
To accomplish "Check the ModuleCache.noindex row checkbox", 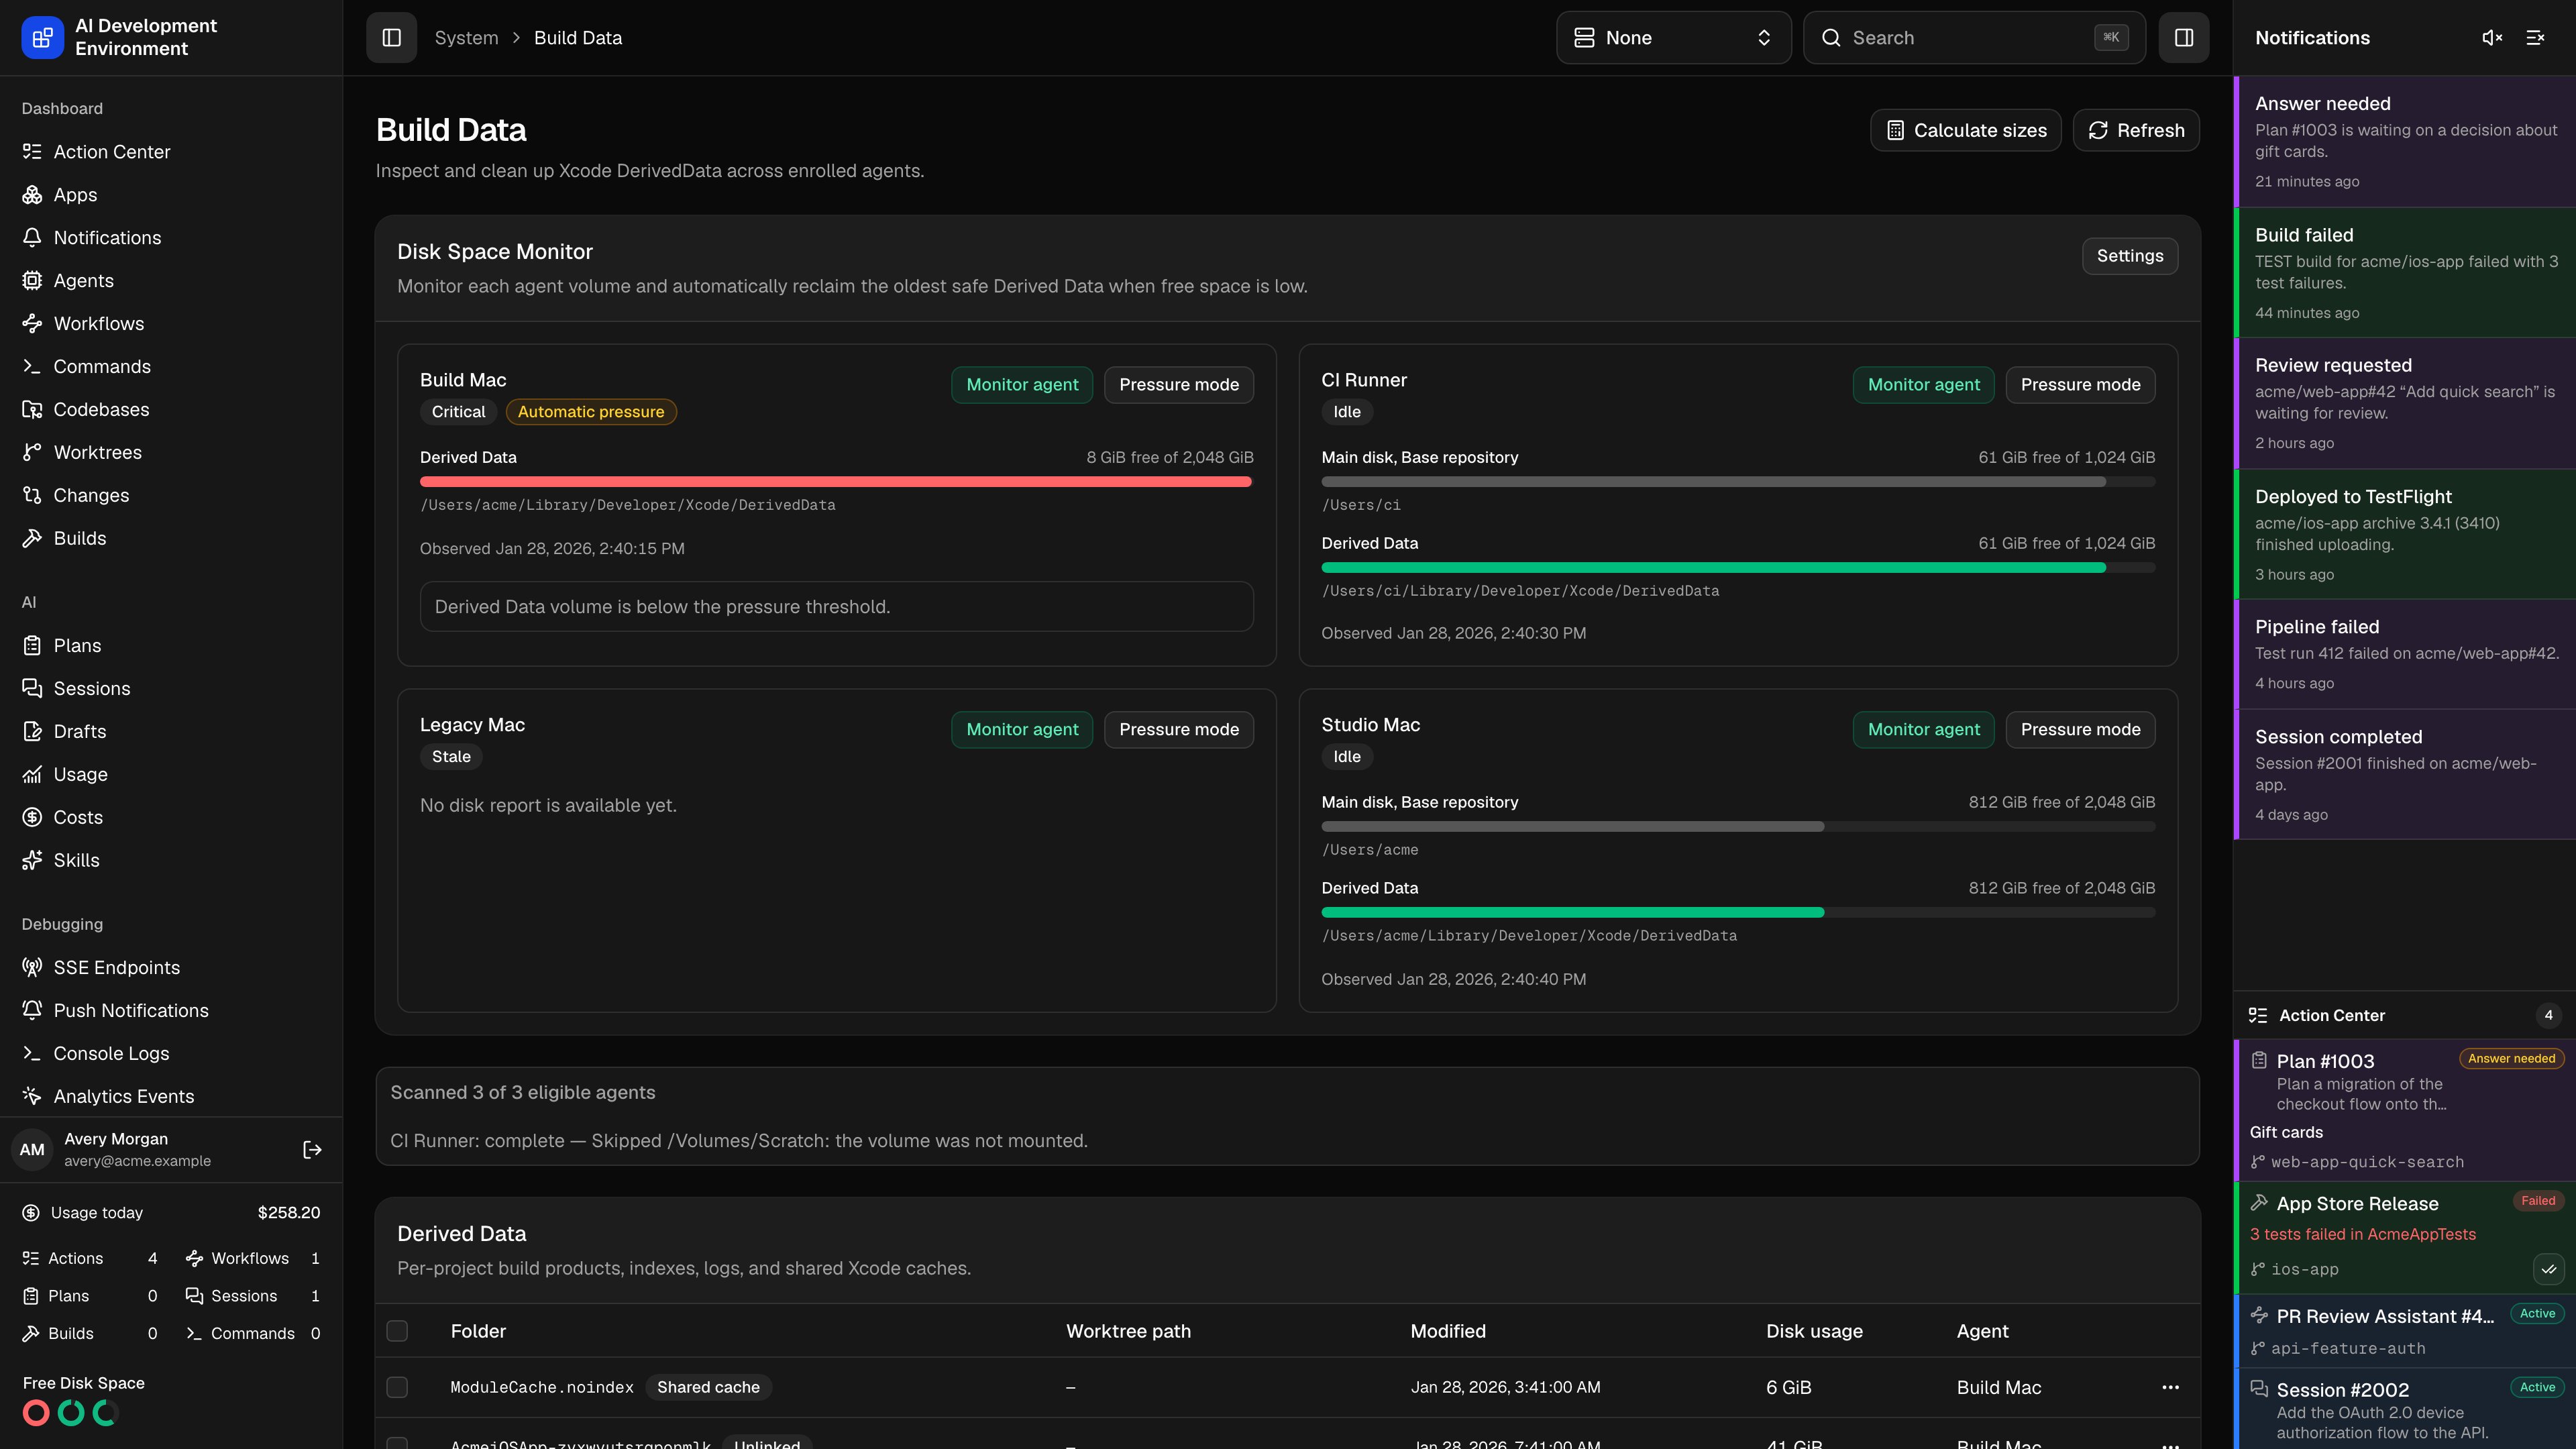I will click(x=397, y=1387).
